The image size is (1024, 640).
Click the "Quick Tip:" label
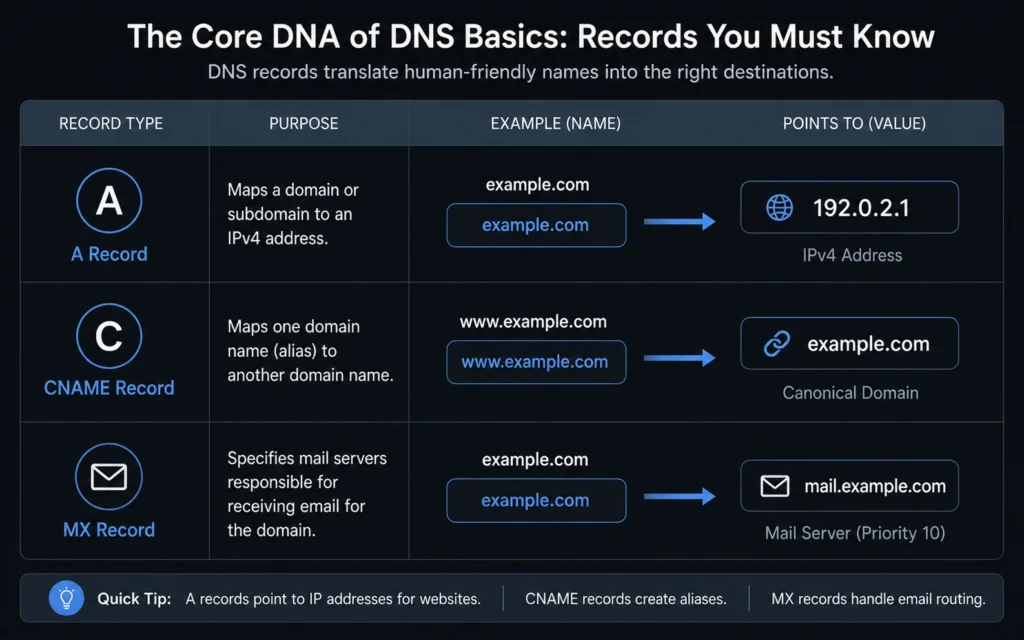tap(134, 599)
